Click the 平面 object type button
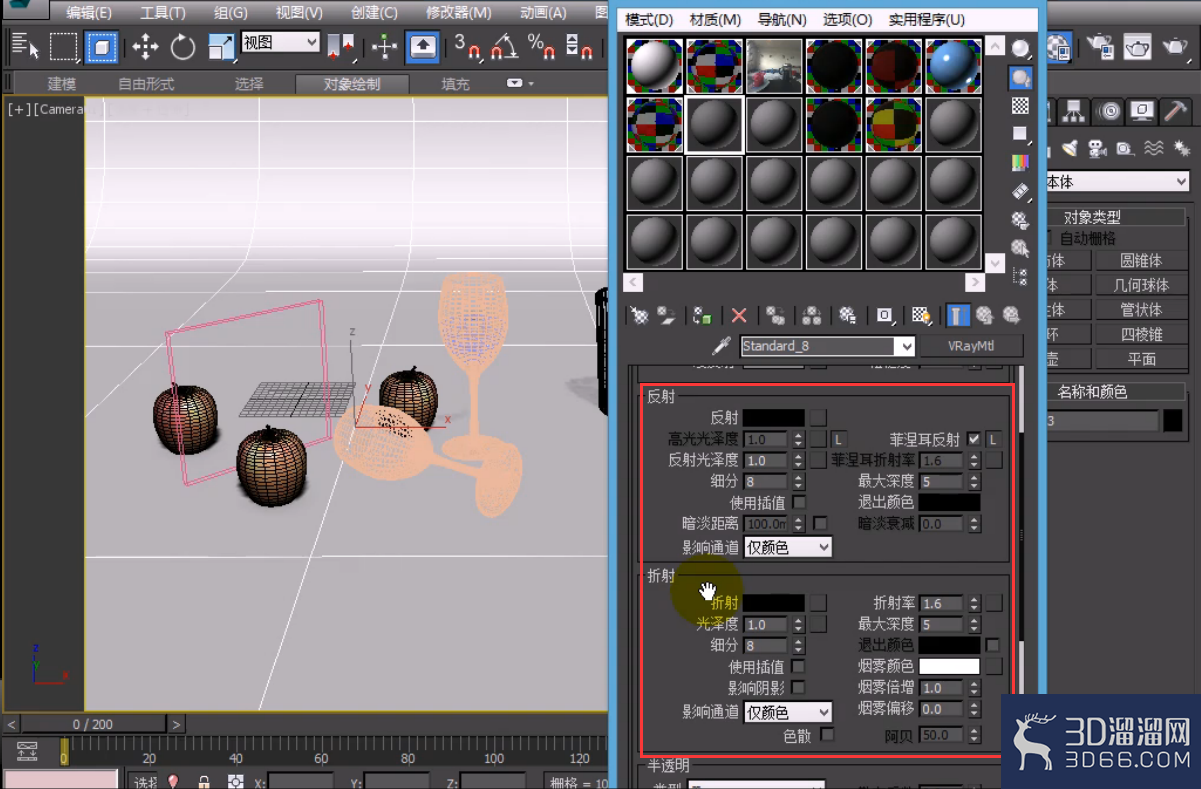1201x789 pixels. pyautogui.click(x=1141, y=359)
